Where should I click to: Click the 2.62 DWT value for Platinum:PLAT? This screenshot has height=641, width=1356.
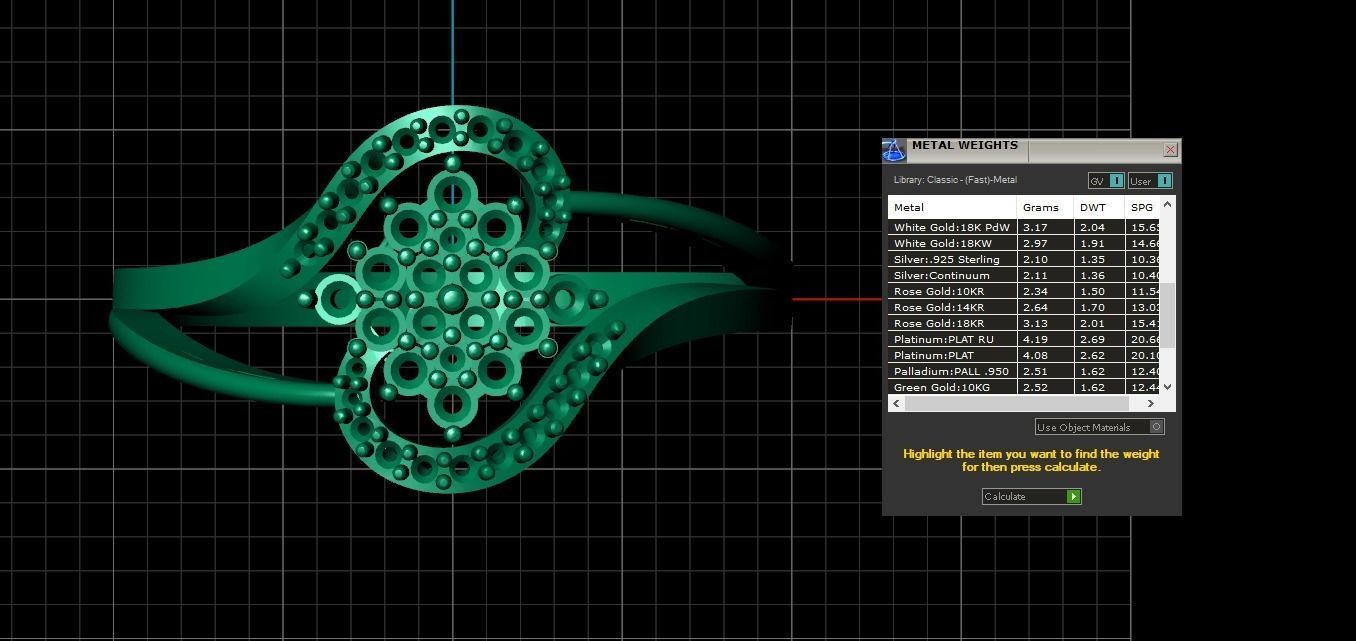[1092, 355]
